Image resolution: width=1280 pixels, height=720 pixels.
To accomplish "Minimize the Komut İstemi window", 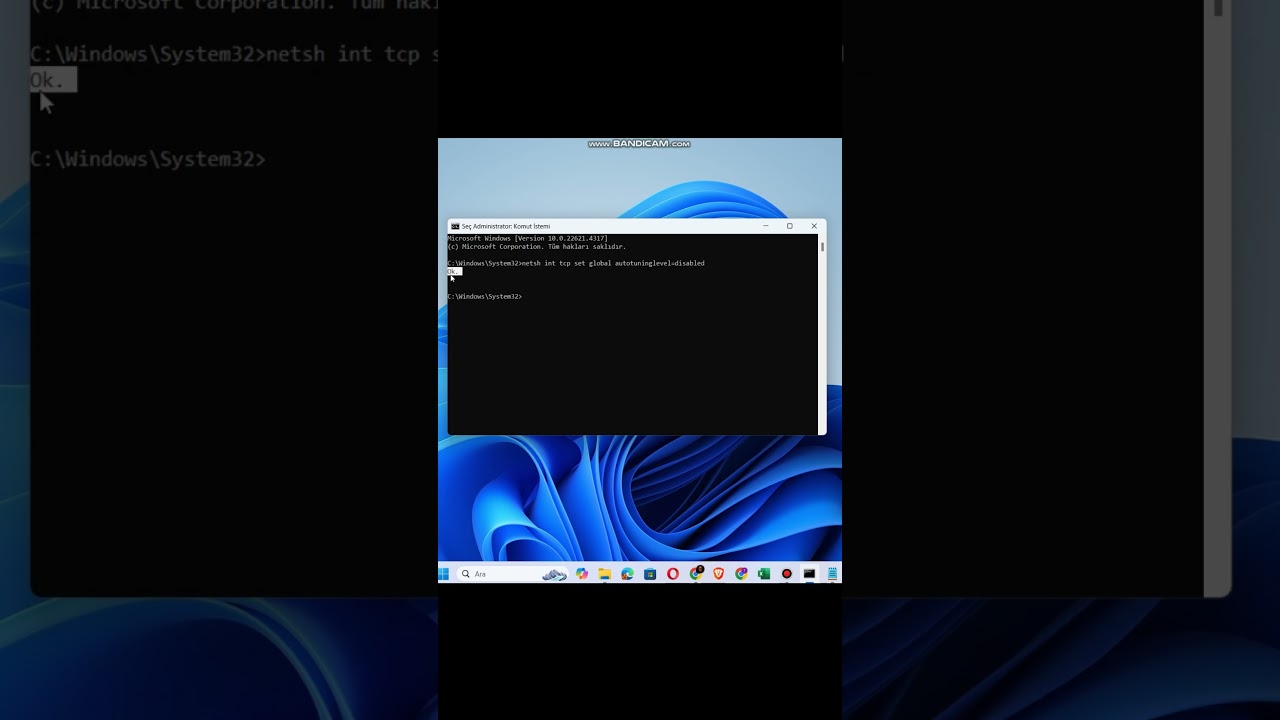I will tap(766, 226).
